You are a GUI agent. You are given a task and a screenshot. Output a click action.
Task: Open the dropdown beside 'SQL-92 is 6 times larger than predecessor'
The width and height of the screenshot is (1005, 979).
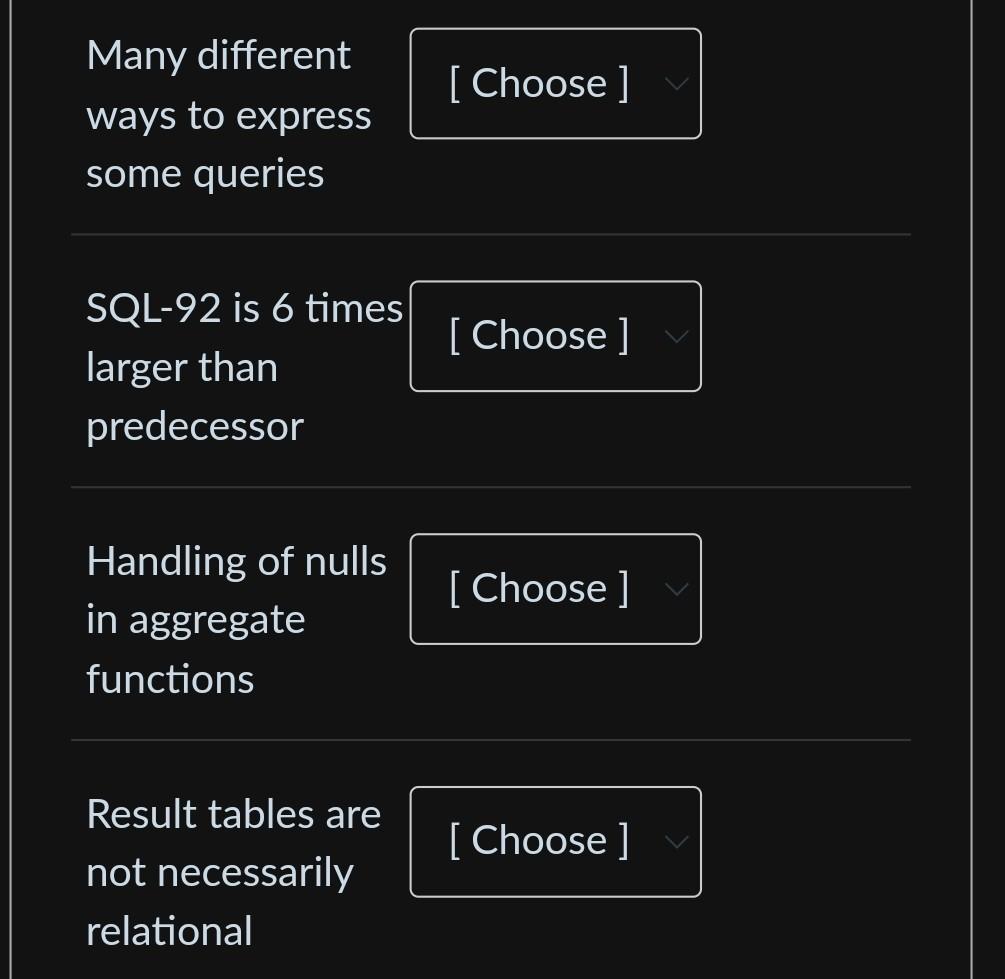(x=555, y=336)
